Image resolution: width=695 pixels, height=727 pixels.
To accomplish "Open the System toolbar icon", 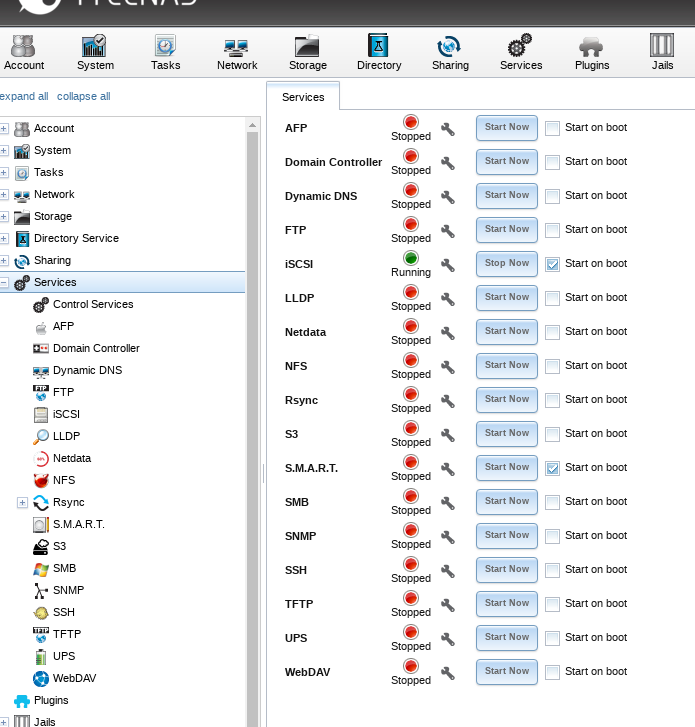I will pos(95,52).
